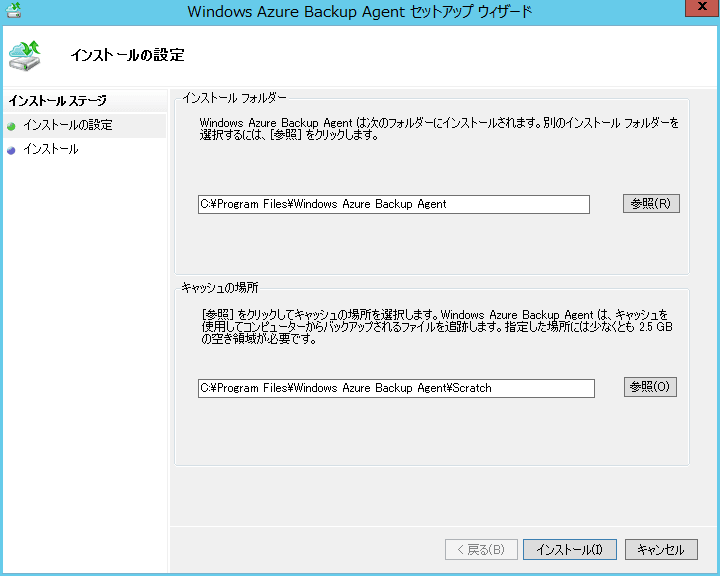This screenshot has height=576, width=720.
Task: Click the インストール フォルダー group label
Action: pyautogui.click(x=234, y=98)
